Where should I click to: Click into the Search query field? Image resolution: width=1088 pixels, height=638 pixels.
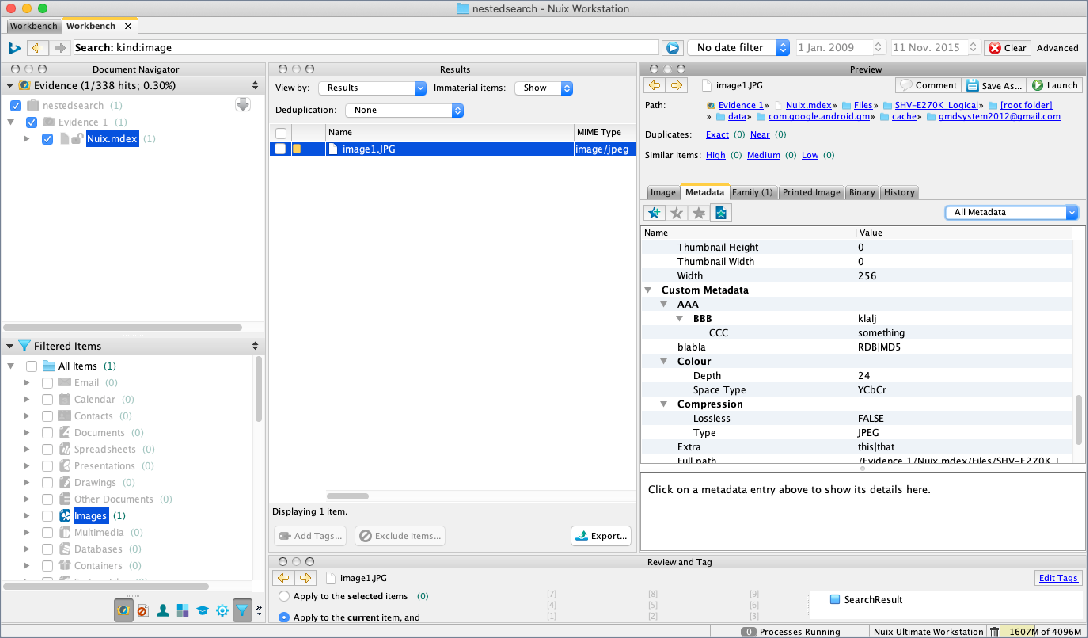coord(366,48)
